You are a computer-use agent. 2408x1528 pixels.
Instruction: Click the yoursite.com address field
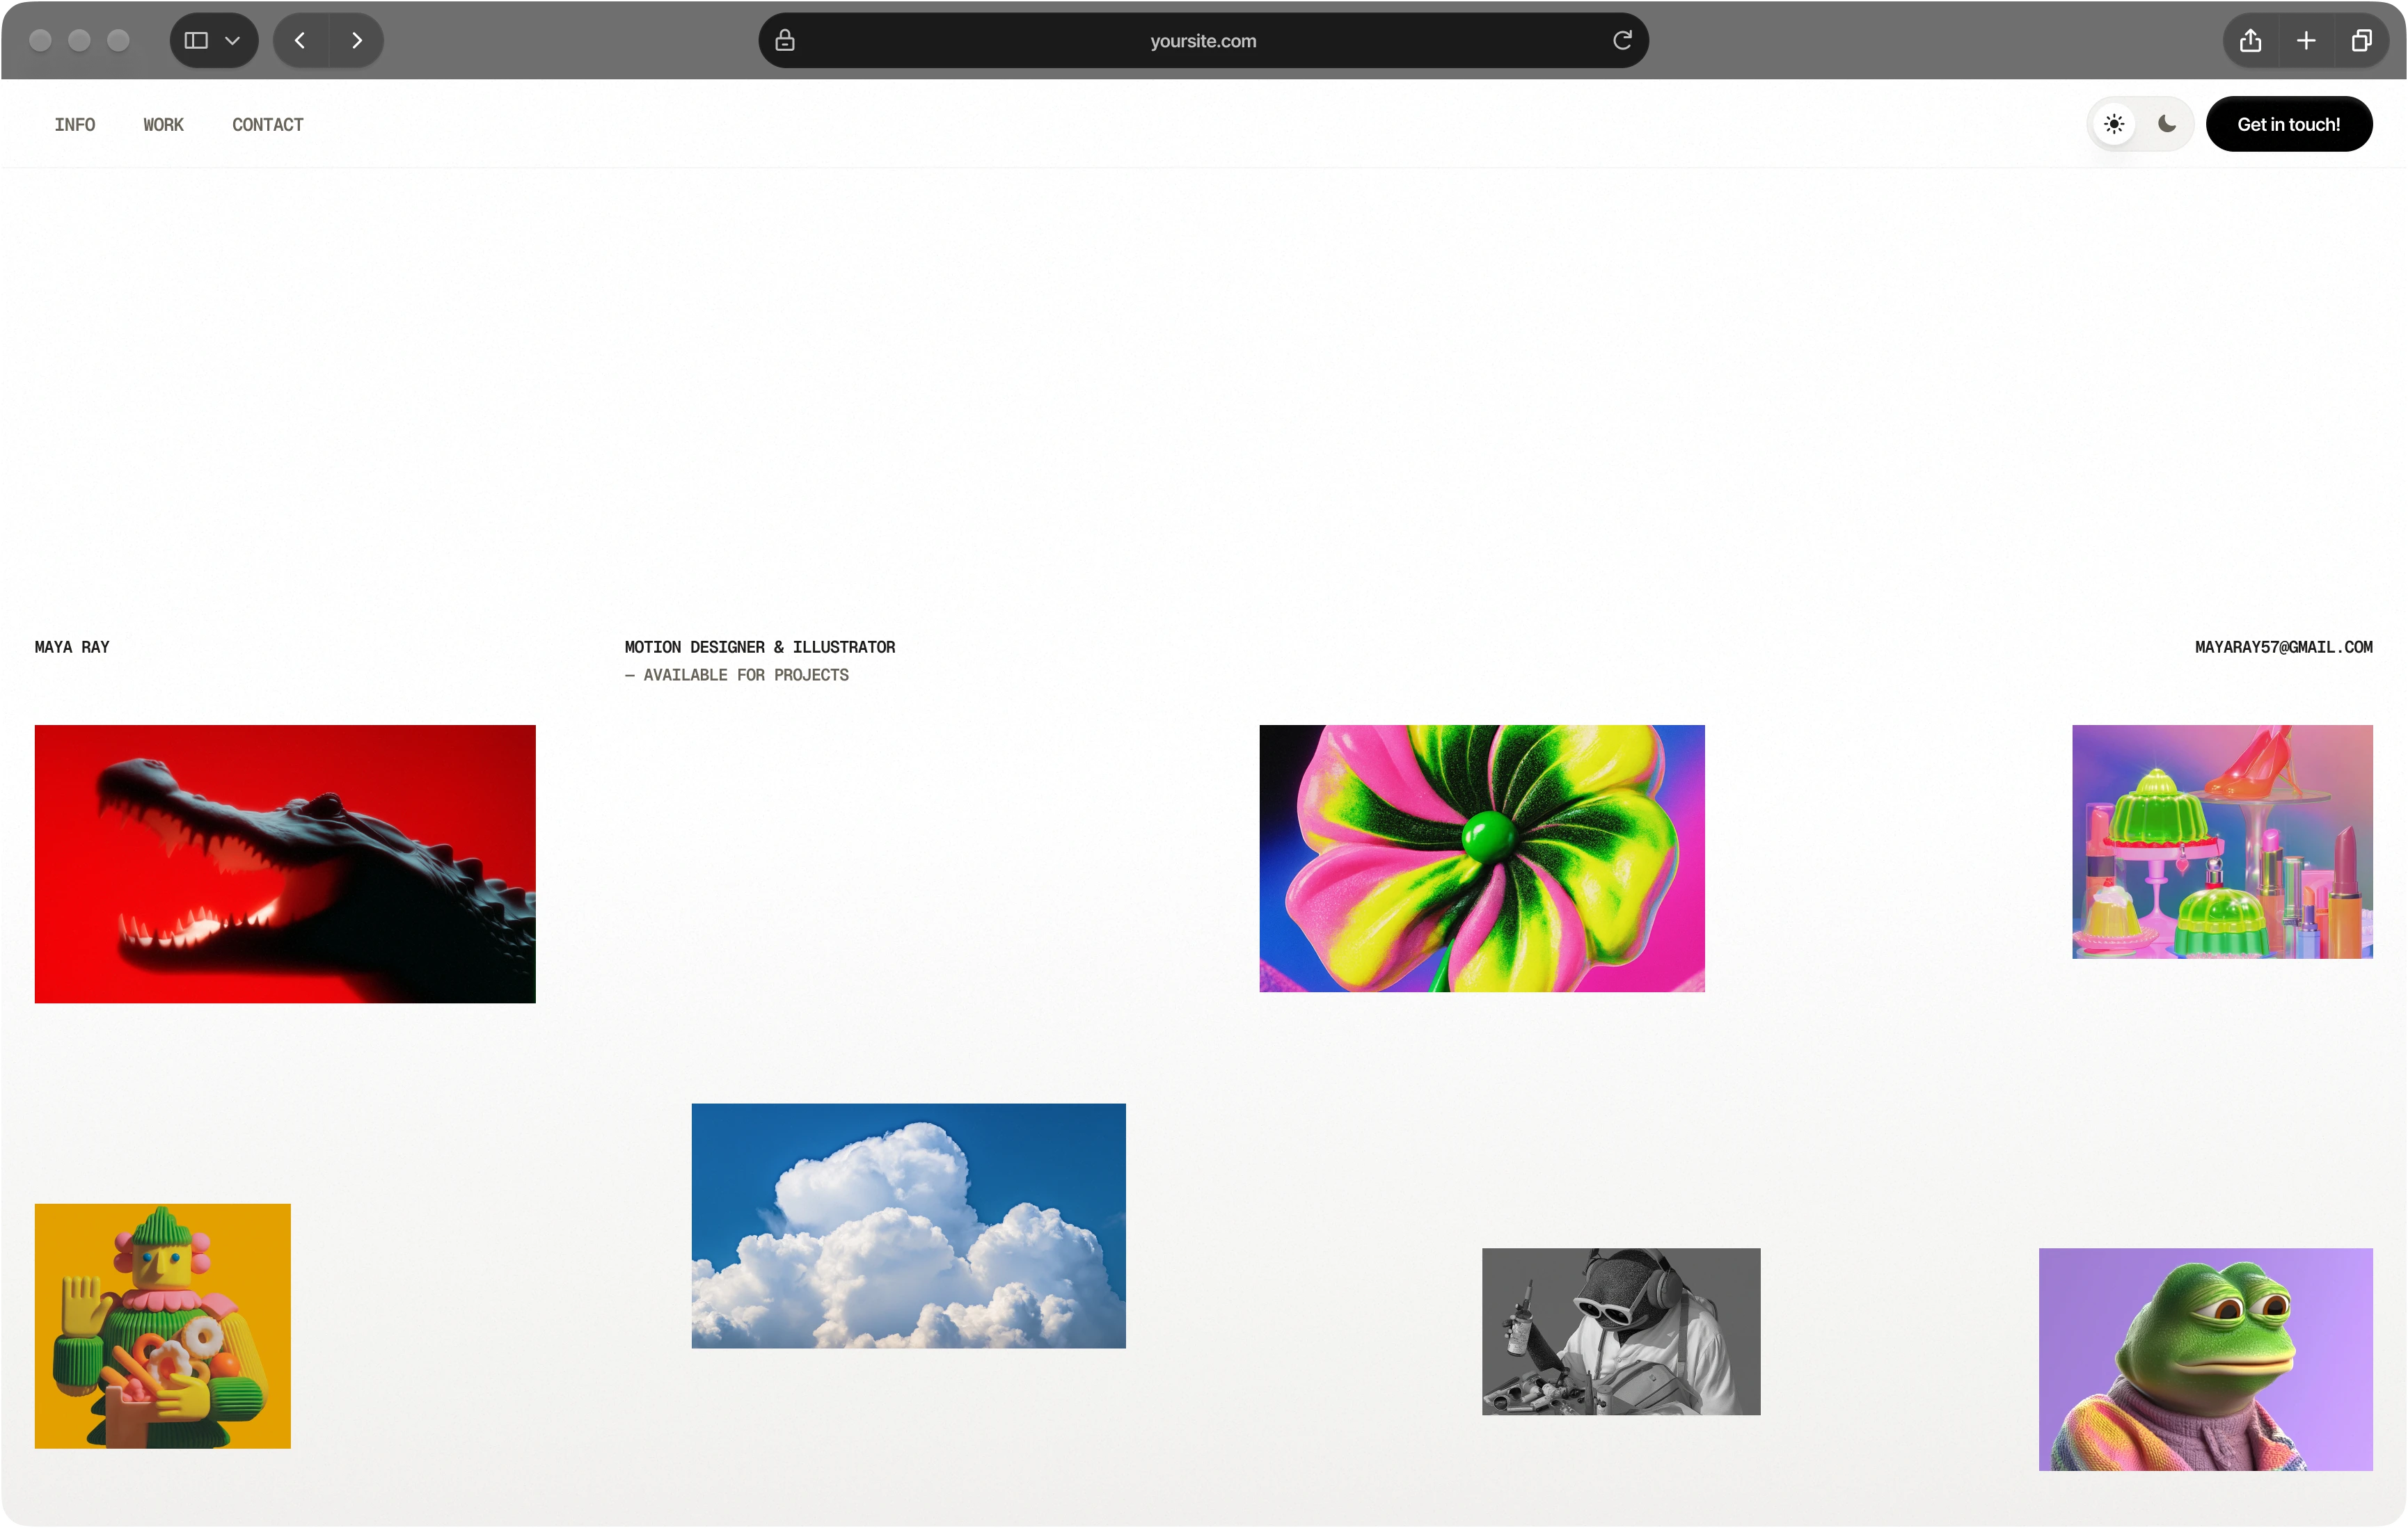click(1203, 41)
